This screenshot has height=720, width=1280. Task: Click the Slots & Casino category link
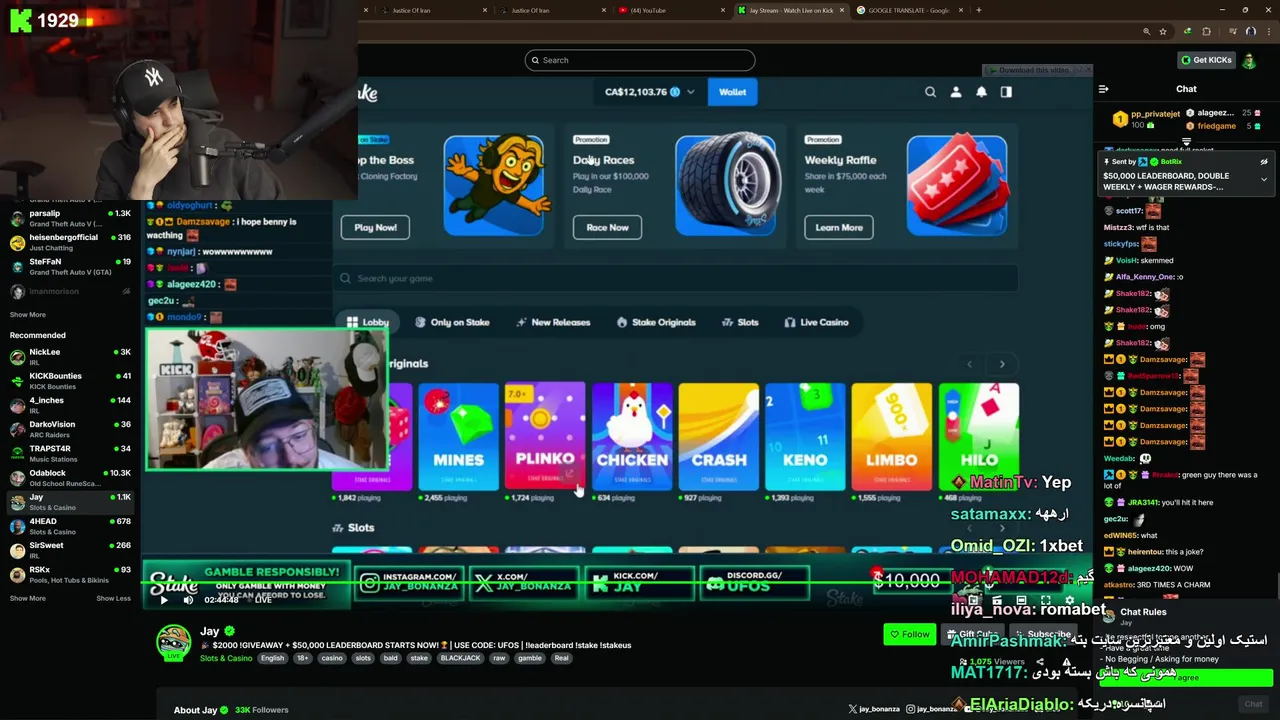coord(226,658)
